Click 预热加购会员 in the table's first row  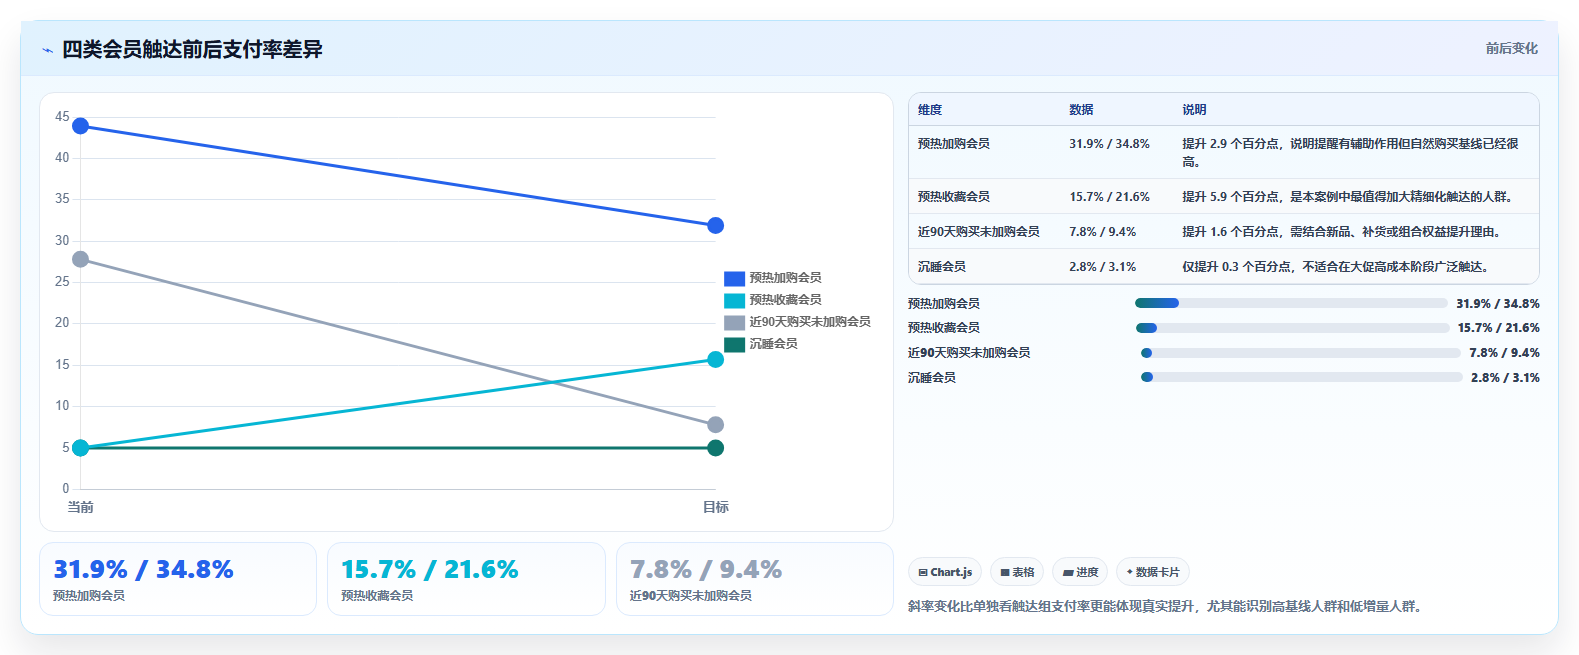coord(954,144)
